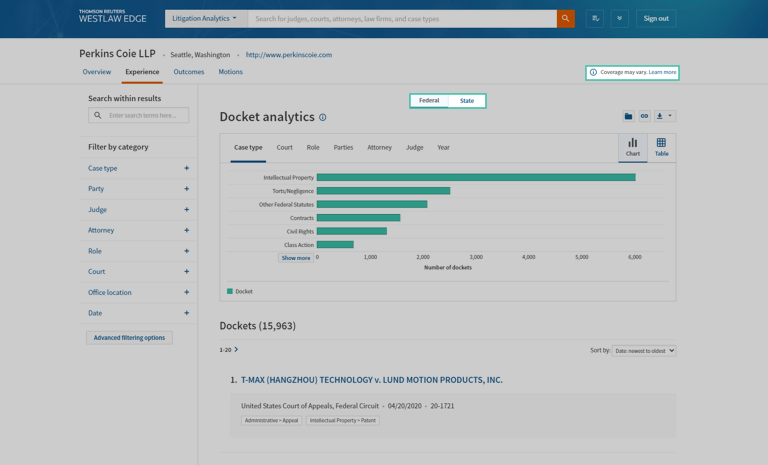Click the orange search magnifier button
The width and height of the screenshot is (768, 465).
(565, 18)
